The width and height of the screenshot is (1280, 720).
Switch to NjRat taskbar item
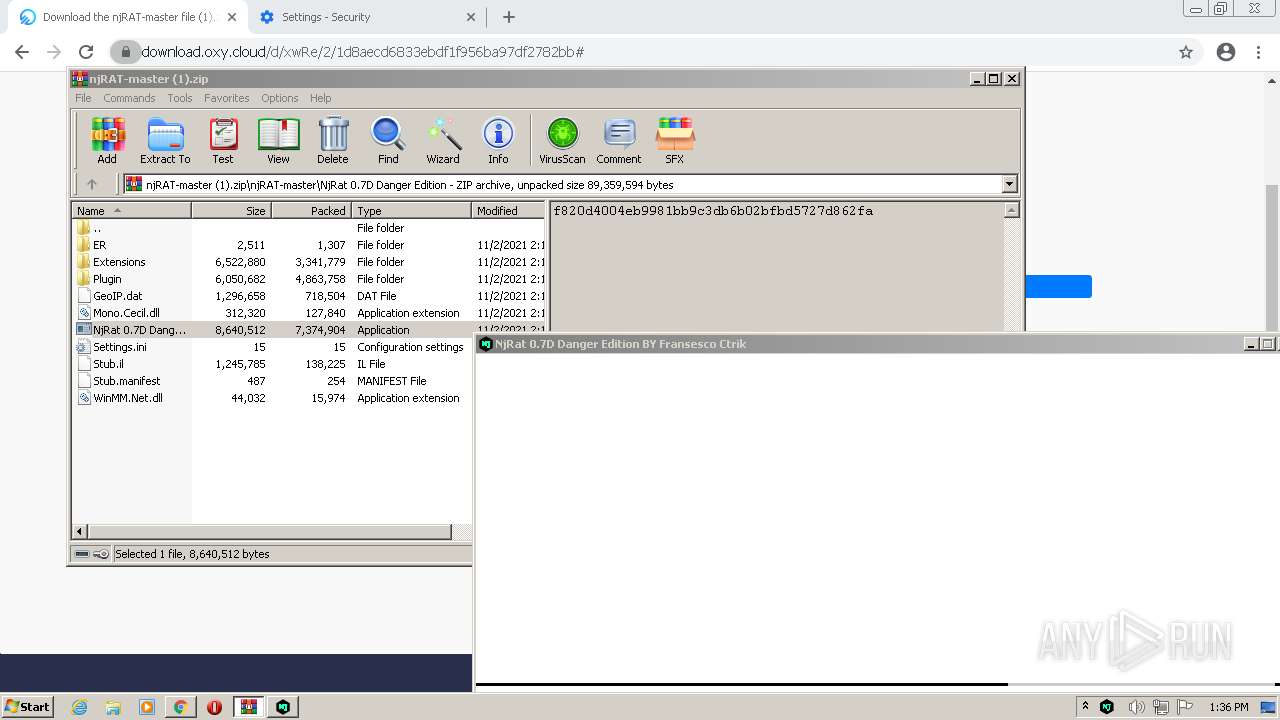point(283,707)
